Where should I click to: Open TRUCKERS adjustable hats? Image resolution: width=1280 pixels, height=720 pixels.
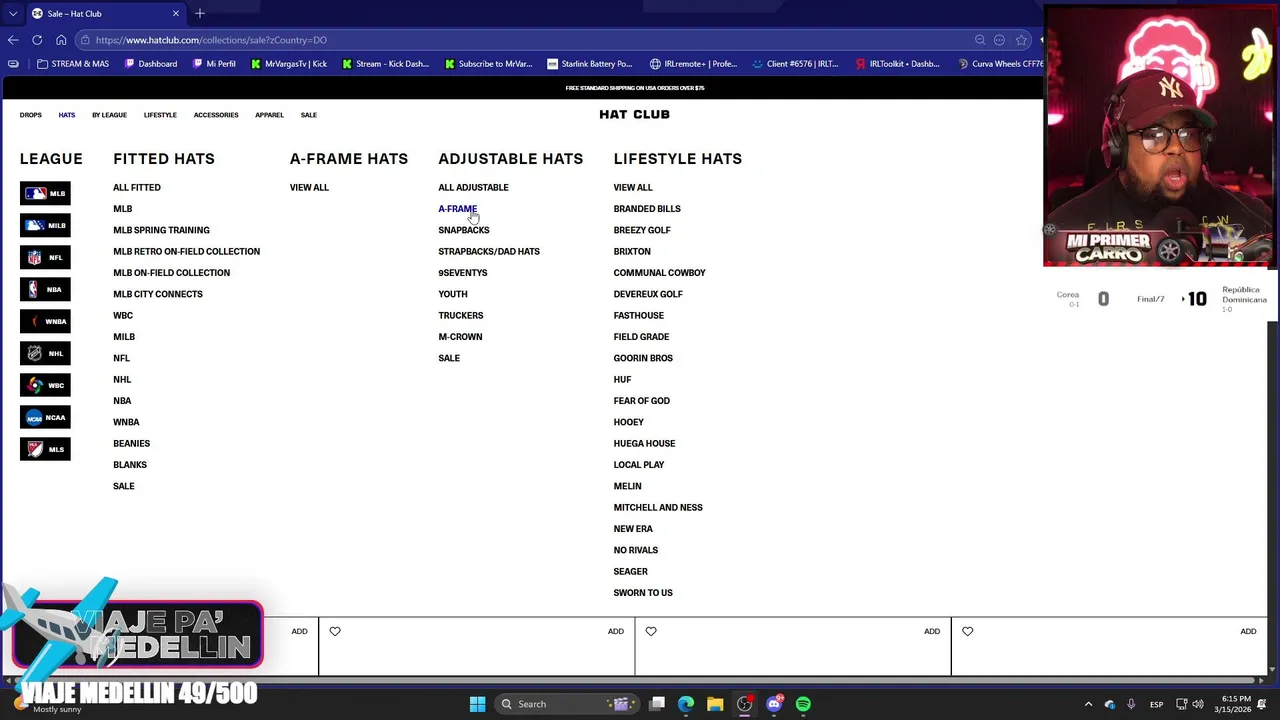[461, 315]
